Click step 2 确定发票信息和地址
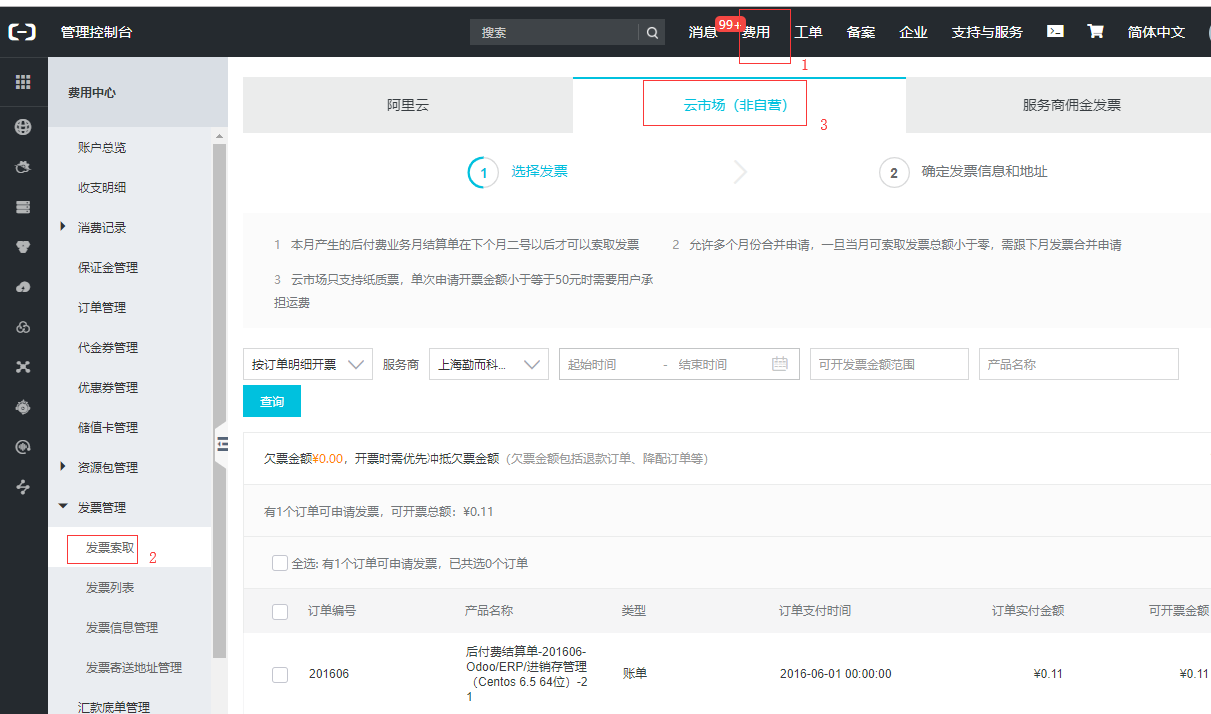This screenshot has width=1211, height=714. 963,172
